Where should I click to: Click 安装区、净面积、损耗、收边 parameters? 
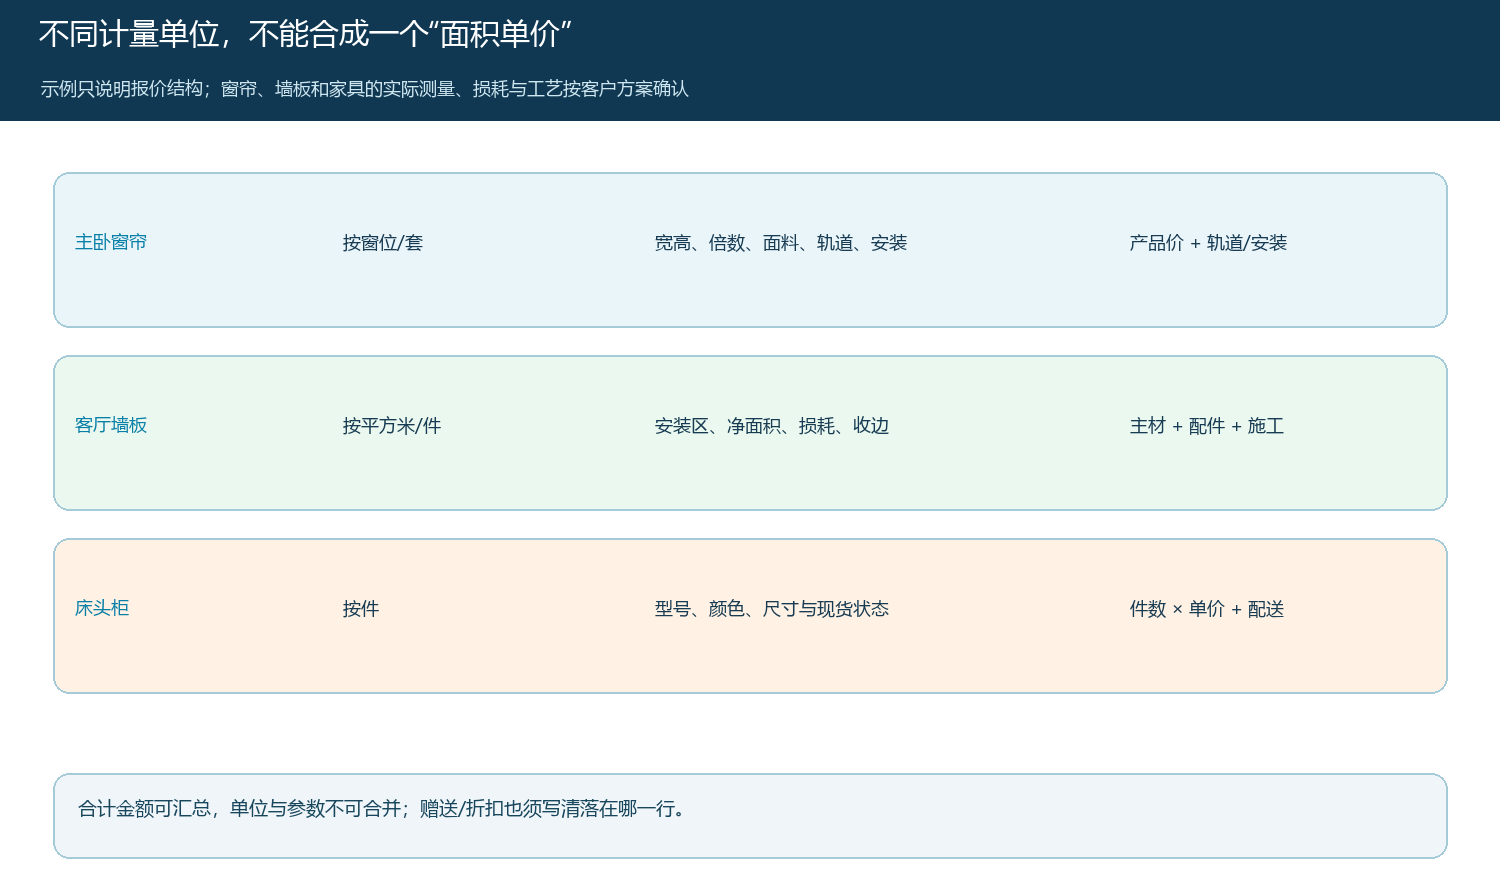[x=772, y=426]
